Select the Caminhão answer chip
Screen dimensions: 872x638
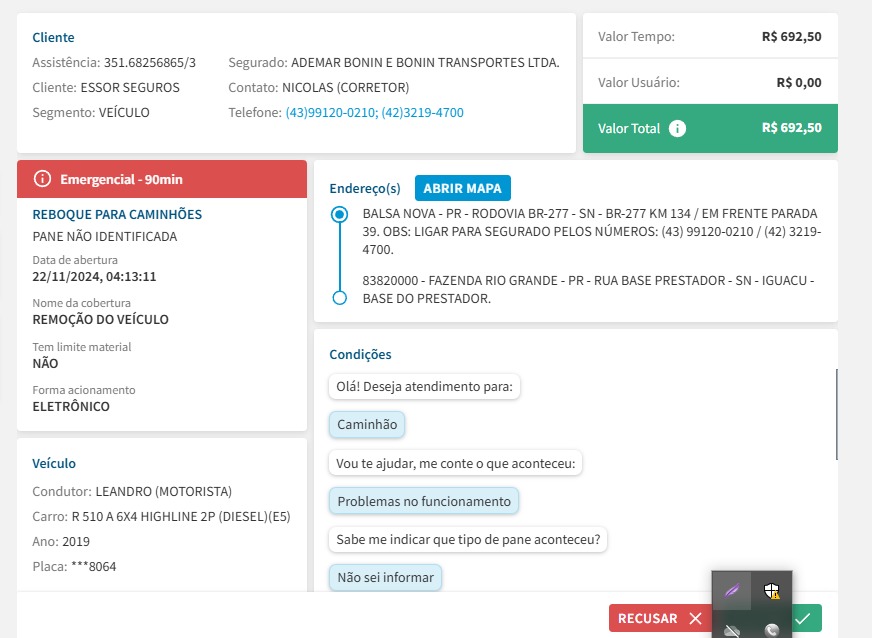point(367,424)
